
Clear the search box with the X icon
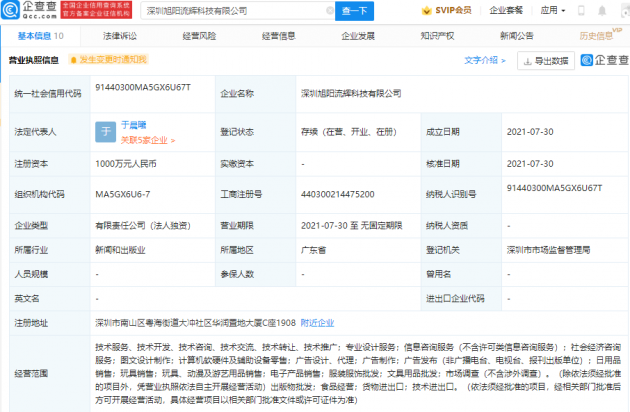[x=330, y=11]
